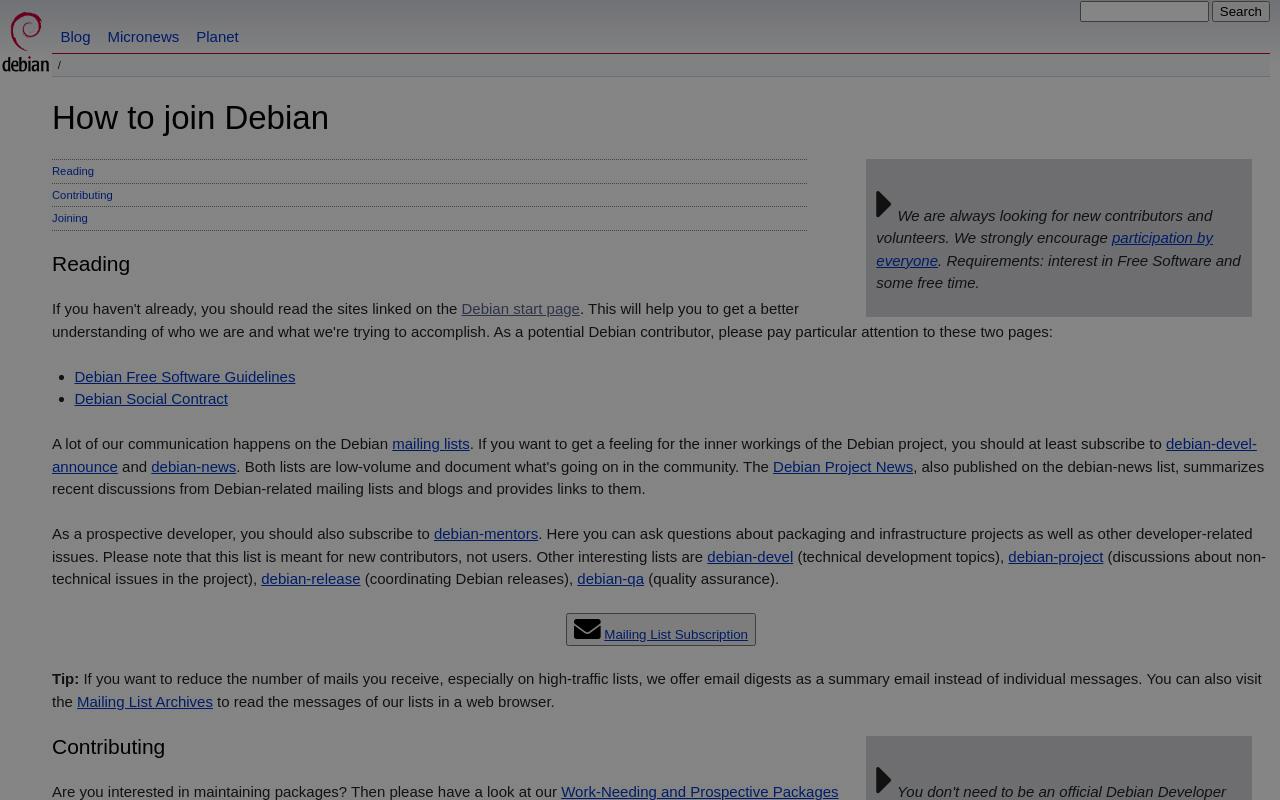Open the Blog navigation item
The height and width of the screenshot is (800, 1280).
(75, 36)
